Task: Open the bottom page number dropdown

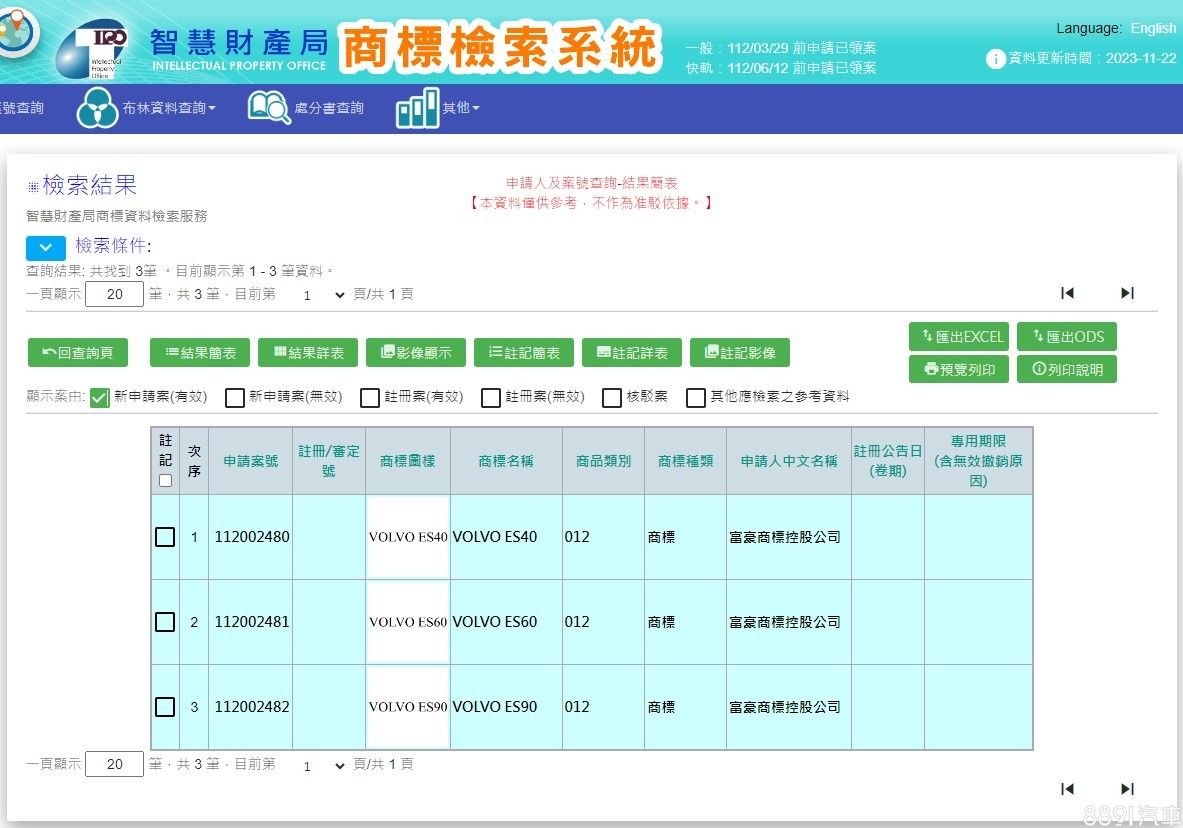Action: (x=323, y=765)
